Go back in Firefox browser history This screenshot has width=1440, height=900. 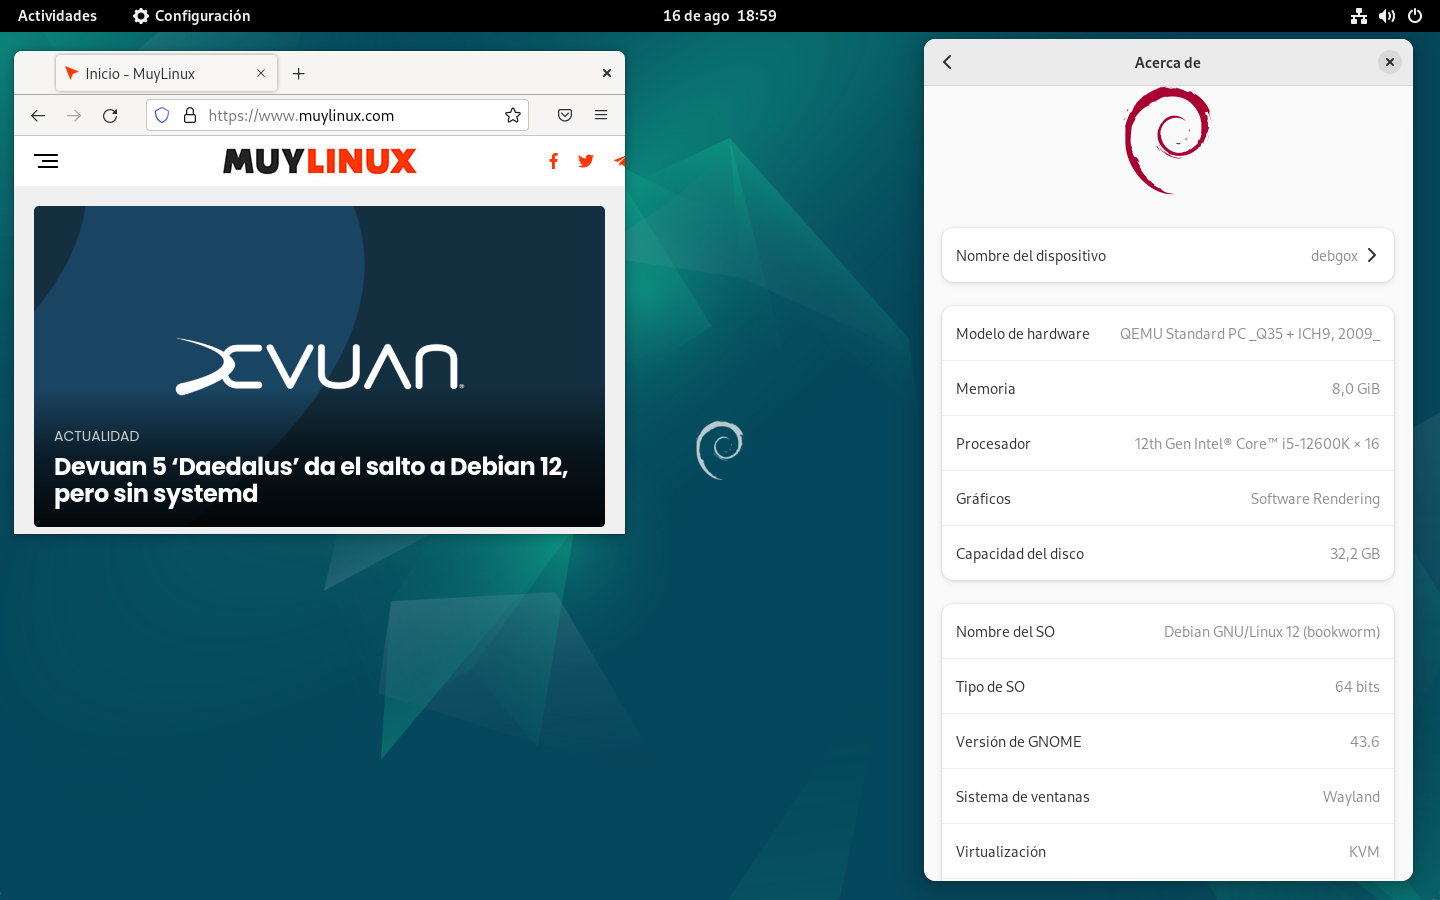(x=38, y=115)
